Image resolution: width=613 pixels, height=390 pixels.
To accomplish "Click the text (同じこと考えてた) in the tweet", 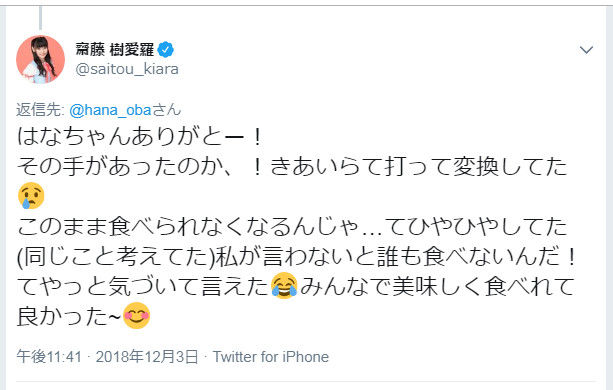I will (x=116, y=257).
